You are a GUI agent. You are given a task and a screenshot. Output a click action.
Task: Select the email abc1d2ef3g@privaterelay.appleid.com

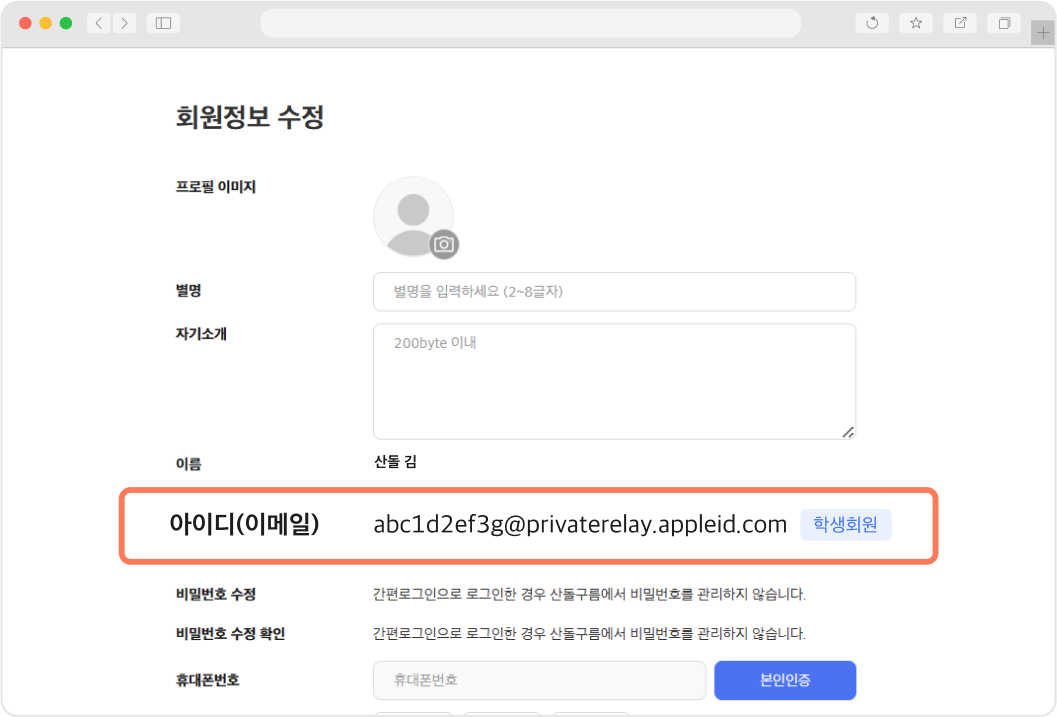click(x=580, y=524)
